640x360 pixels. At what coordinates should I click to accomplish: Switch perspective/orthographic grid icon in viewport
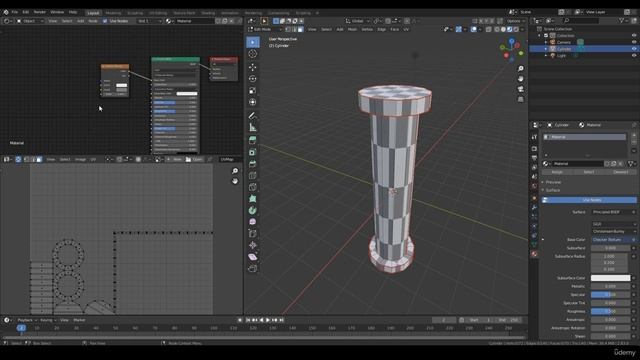(520, 99)
